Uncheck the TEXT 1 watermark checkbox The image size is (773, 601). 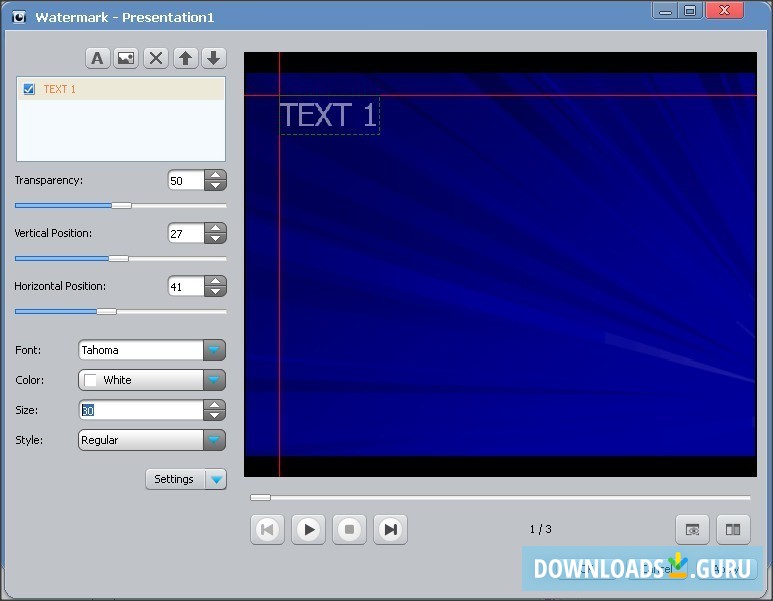(29, 89)
